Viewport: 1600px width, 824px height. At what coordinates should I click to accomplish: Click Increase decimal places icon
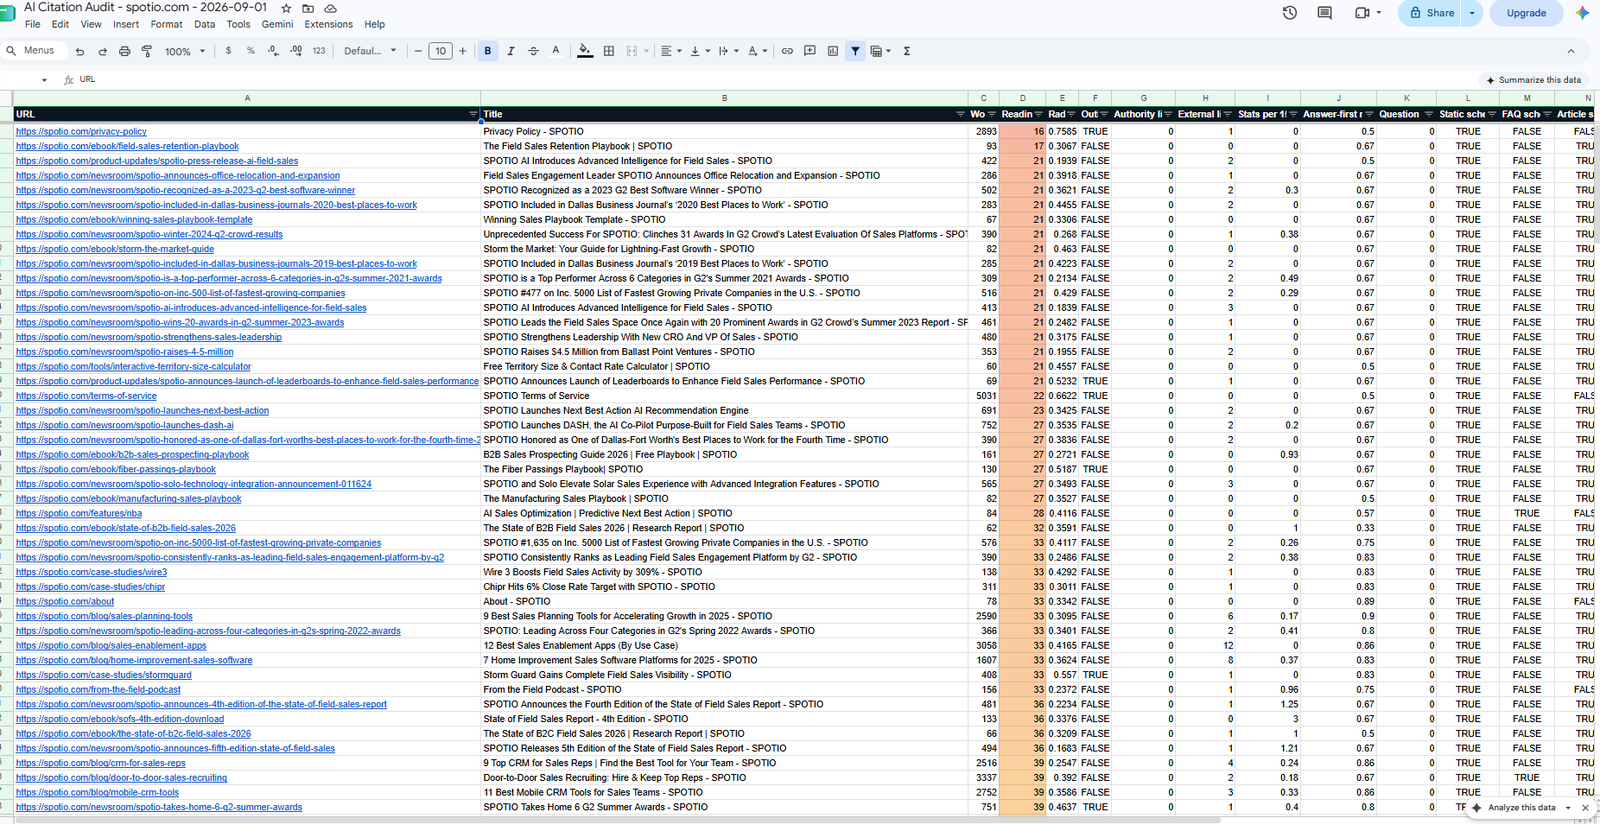[296, 51]
